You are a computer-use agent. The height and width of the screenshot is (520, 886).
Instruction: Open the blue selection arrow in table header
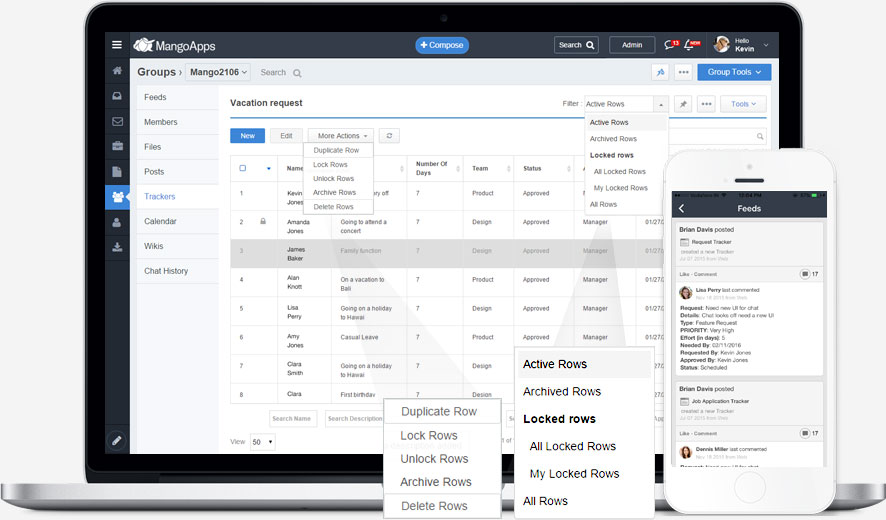(268, 168)
